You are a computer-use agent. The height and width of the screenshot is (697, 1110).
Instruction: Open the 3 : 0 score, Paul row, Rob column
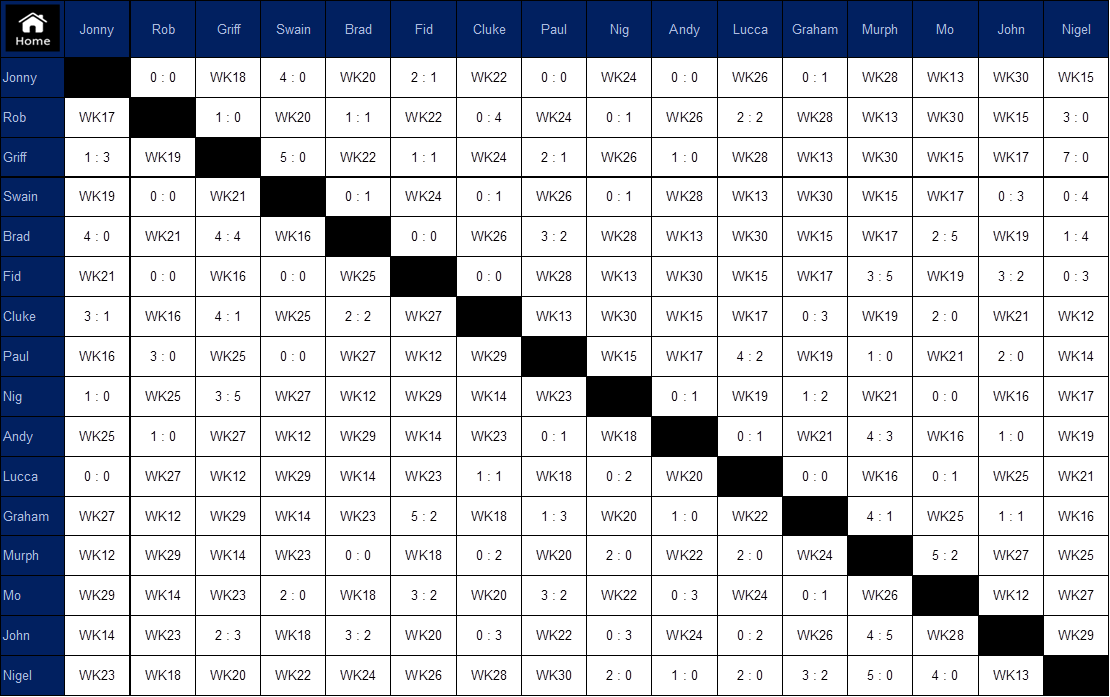tap(163, 357)
